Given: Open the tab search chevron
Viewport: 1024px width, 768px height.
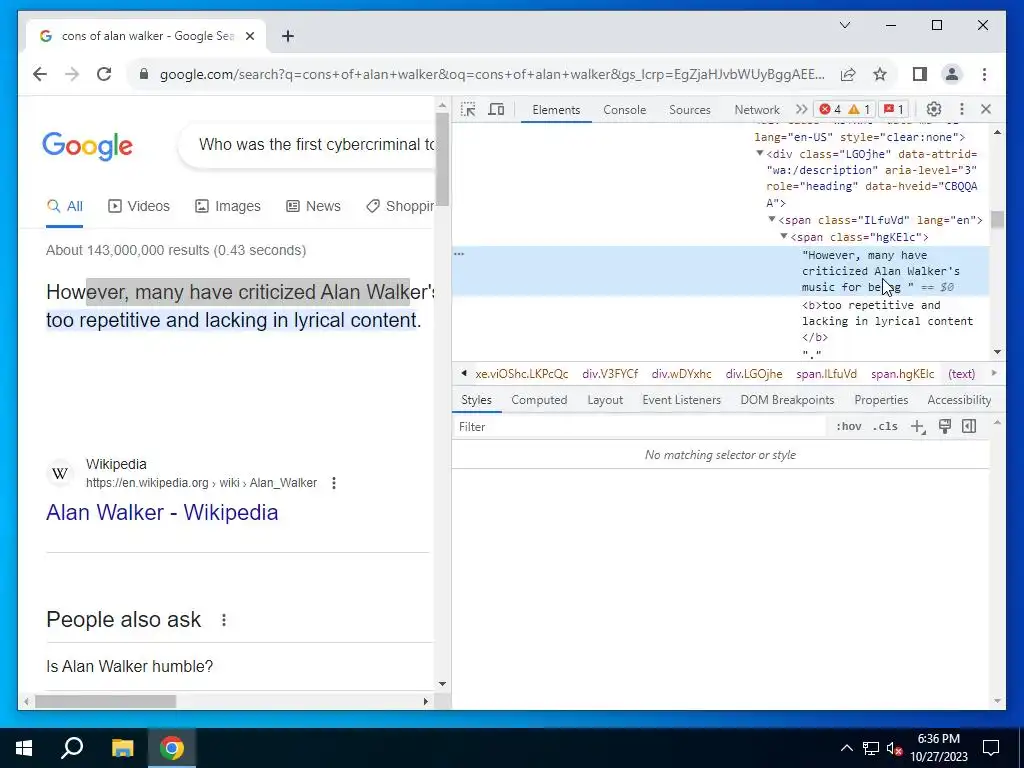Looking at the screenshot, I should tap(844, 25).
